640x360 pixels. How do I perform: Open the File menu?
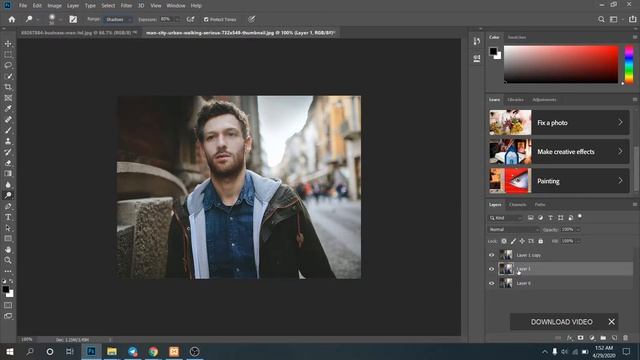click(x=23, y=6)
